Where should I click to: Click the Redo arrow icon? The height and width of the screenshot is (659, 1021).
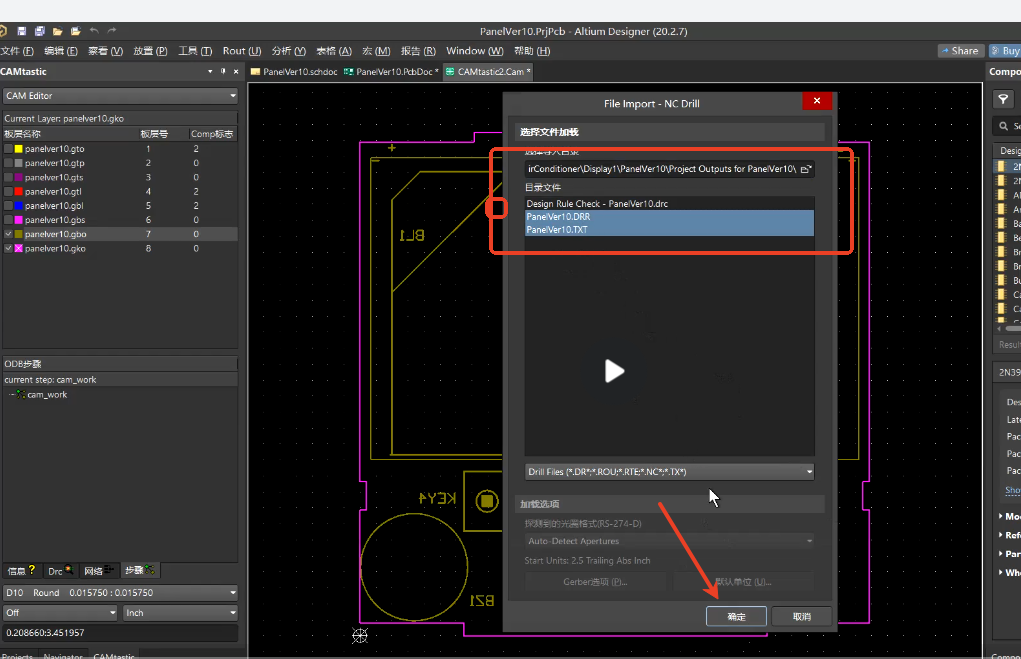click(x=112, y=31)
